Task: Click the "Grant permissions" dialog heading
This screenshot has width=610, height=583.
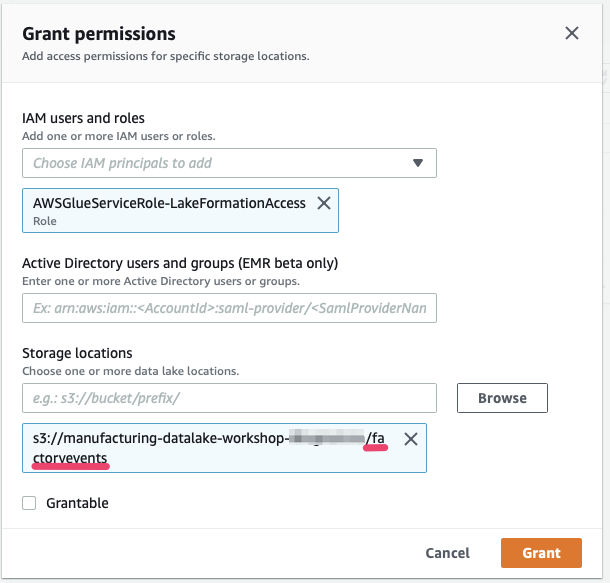Action: [99, 34]
